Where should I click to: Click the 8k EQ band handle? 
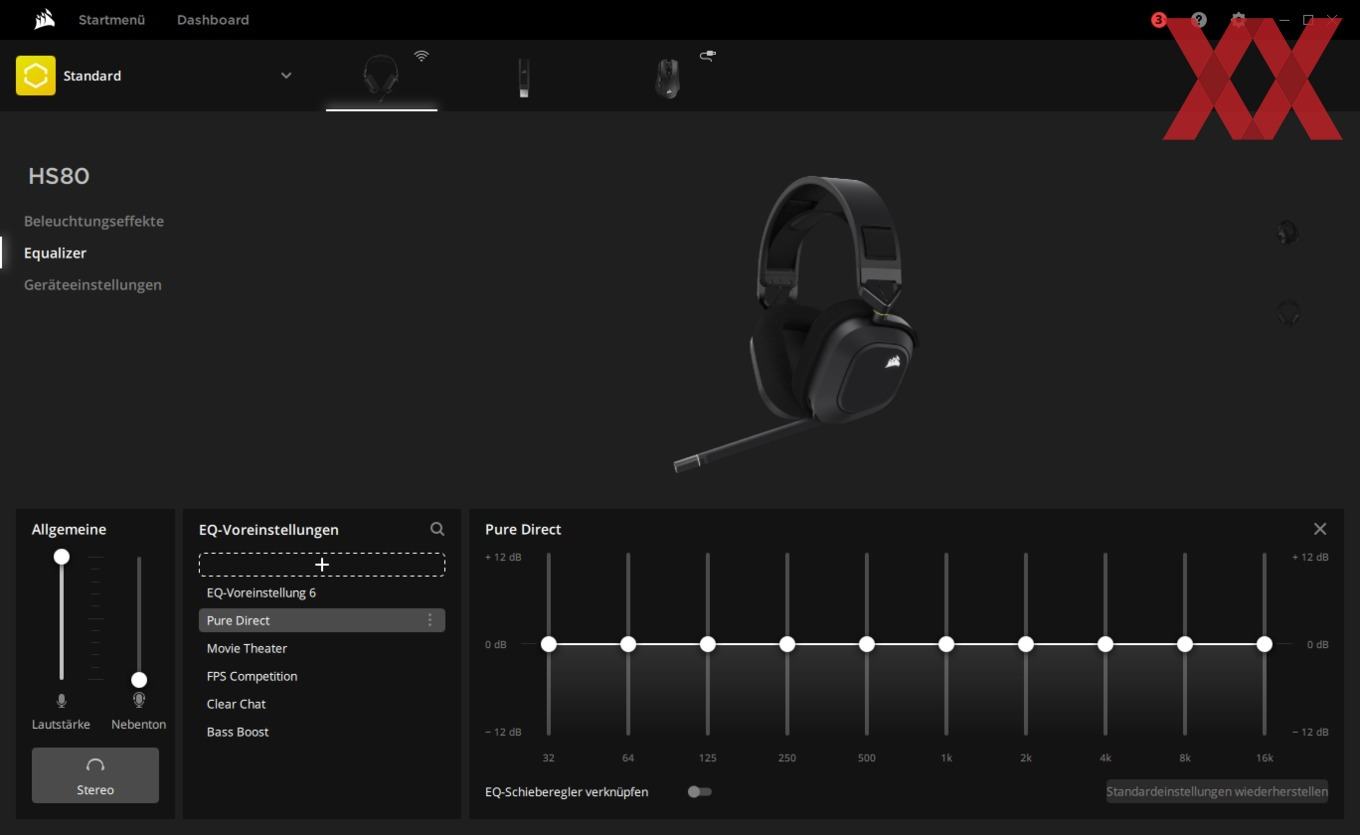click(x=1185, y=644)
